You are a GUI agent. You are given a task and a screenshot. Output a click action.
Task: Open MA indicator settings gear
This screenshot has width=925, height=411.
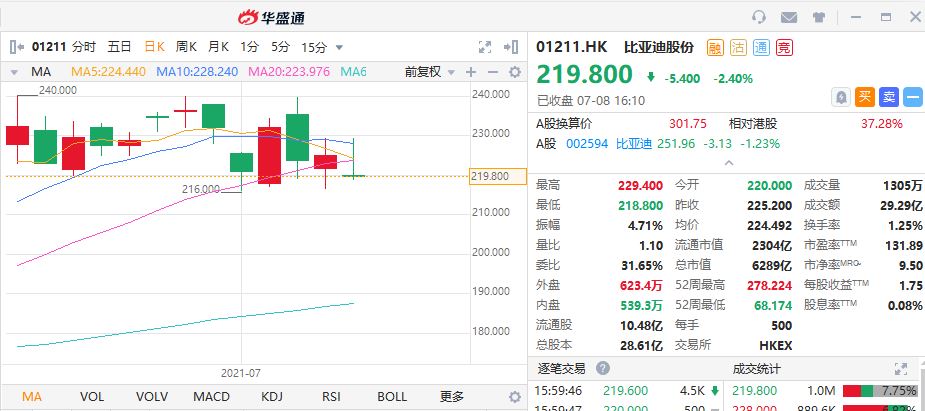[515, 72]
